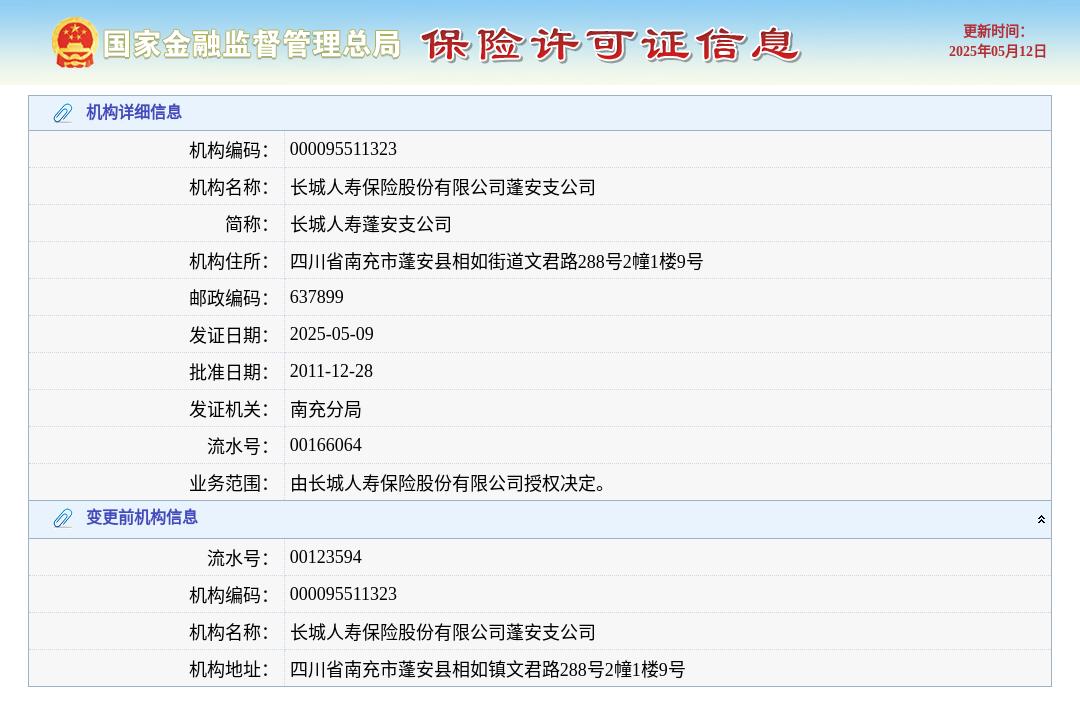Click the 变更前机构信息 section header text
Image resolution: width=1080 pixels, height=701 pixels.
click(x=142, y=517)
